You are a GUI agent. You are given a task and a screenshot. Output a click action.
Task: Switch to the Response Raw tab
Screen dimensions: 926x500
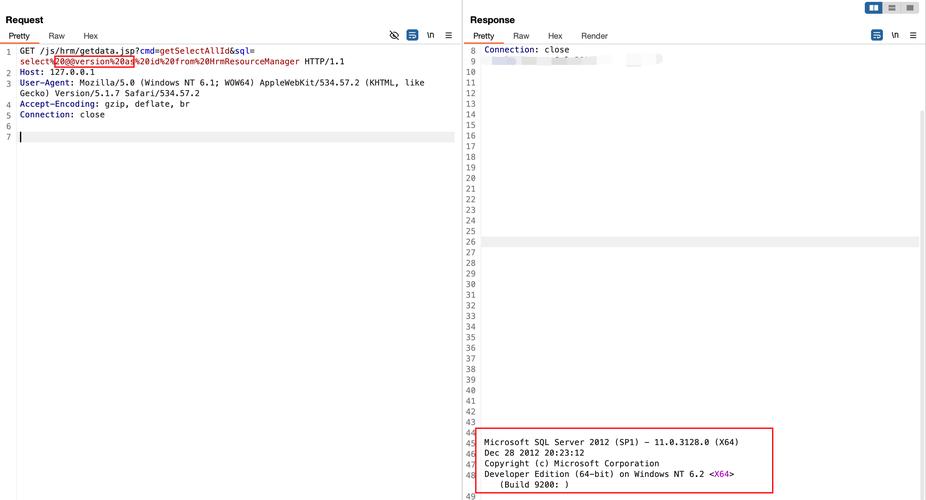[521, 36]
